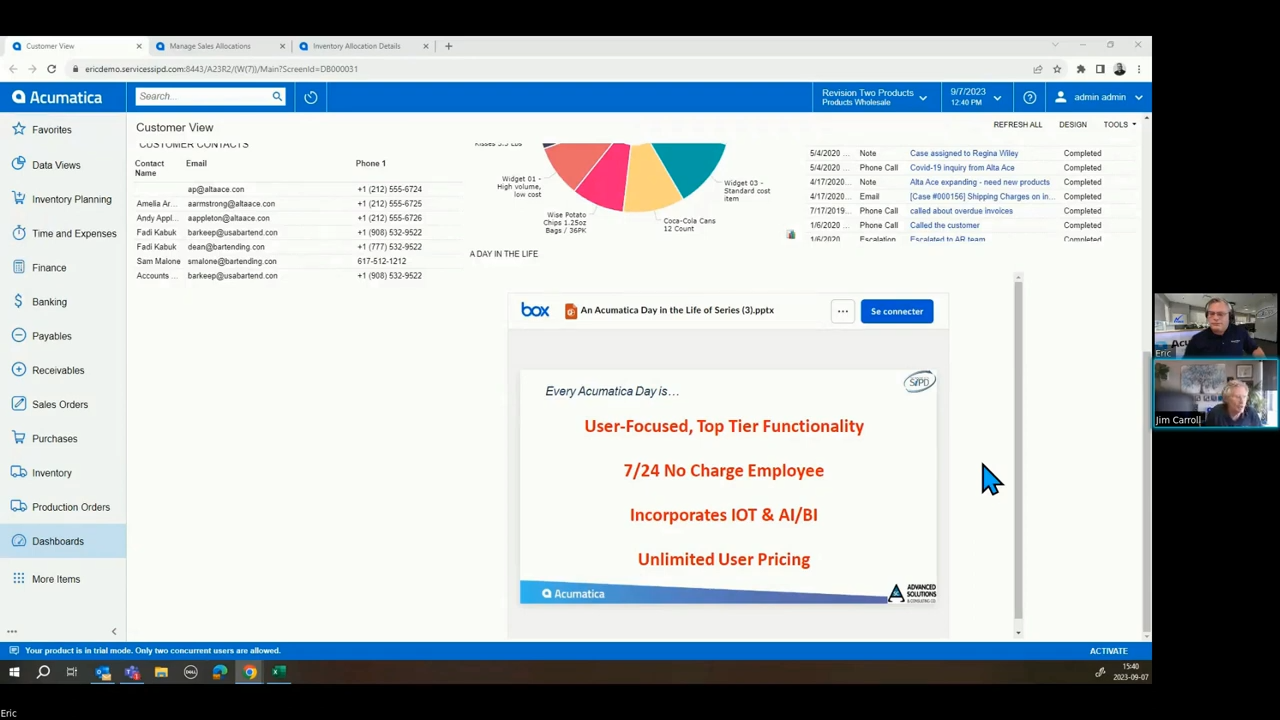Click the browser address bar URL
The height and width of the screenshot is (720, 1280).
point(221,69)
